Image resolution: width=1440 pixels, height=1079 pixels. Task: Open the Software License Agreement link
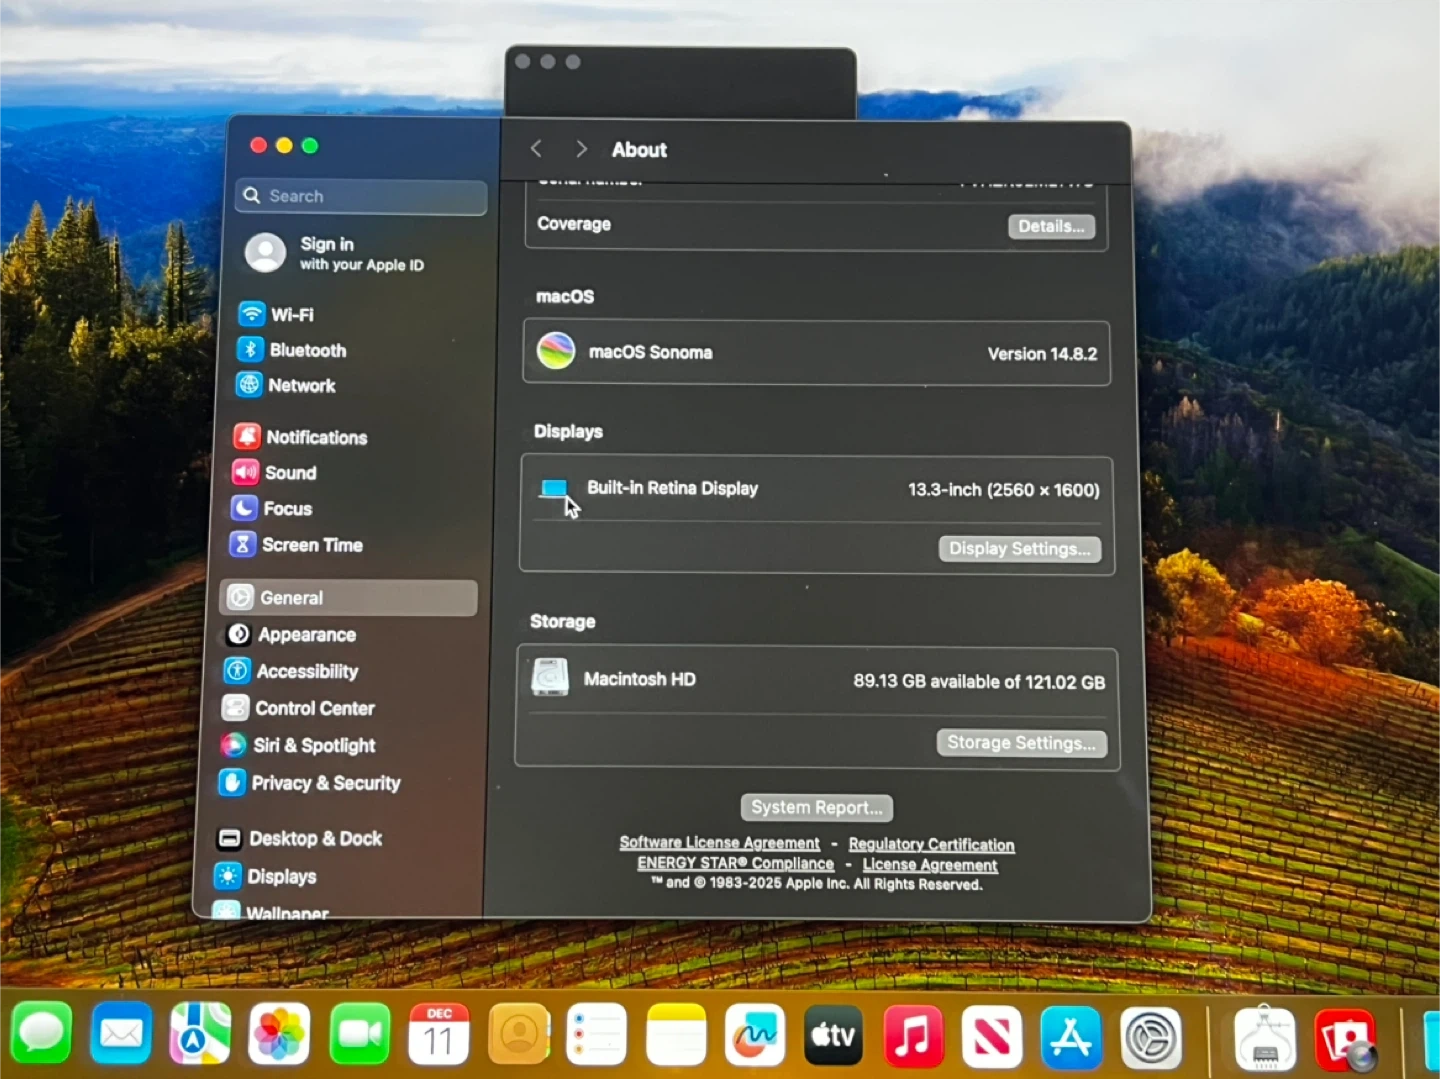(719, 843)
